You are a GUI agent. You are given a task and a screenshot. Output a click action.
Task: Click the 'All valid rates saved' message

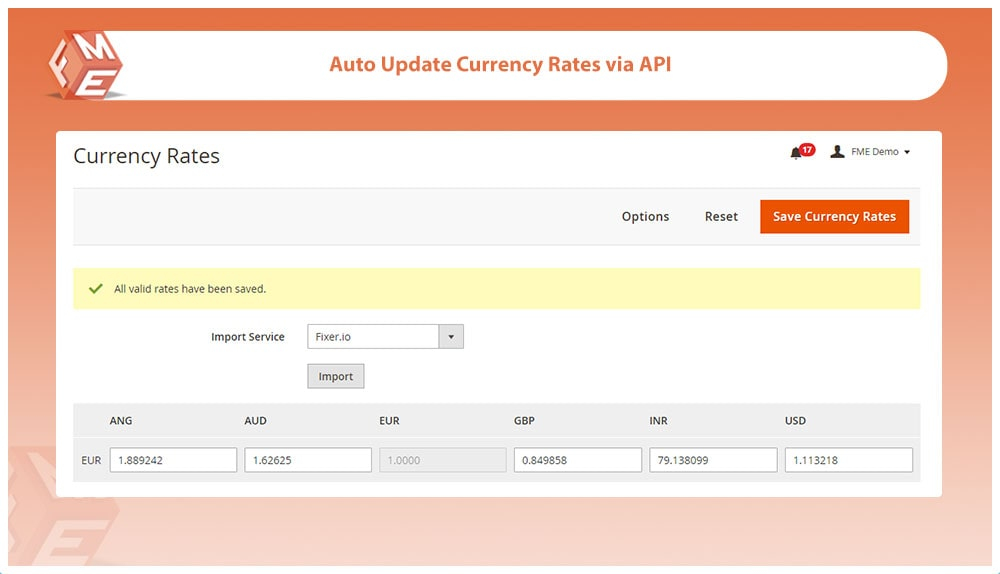tap(190, 289)
